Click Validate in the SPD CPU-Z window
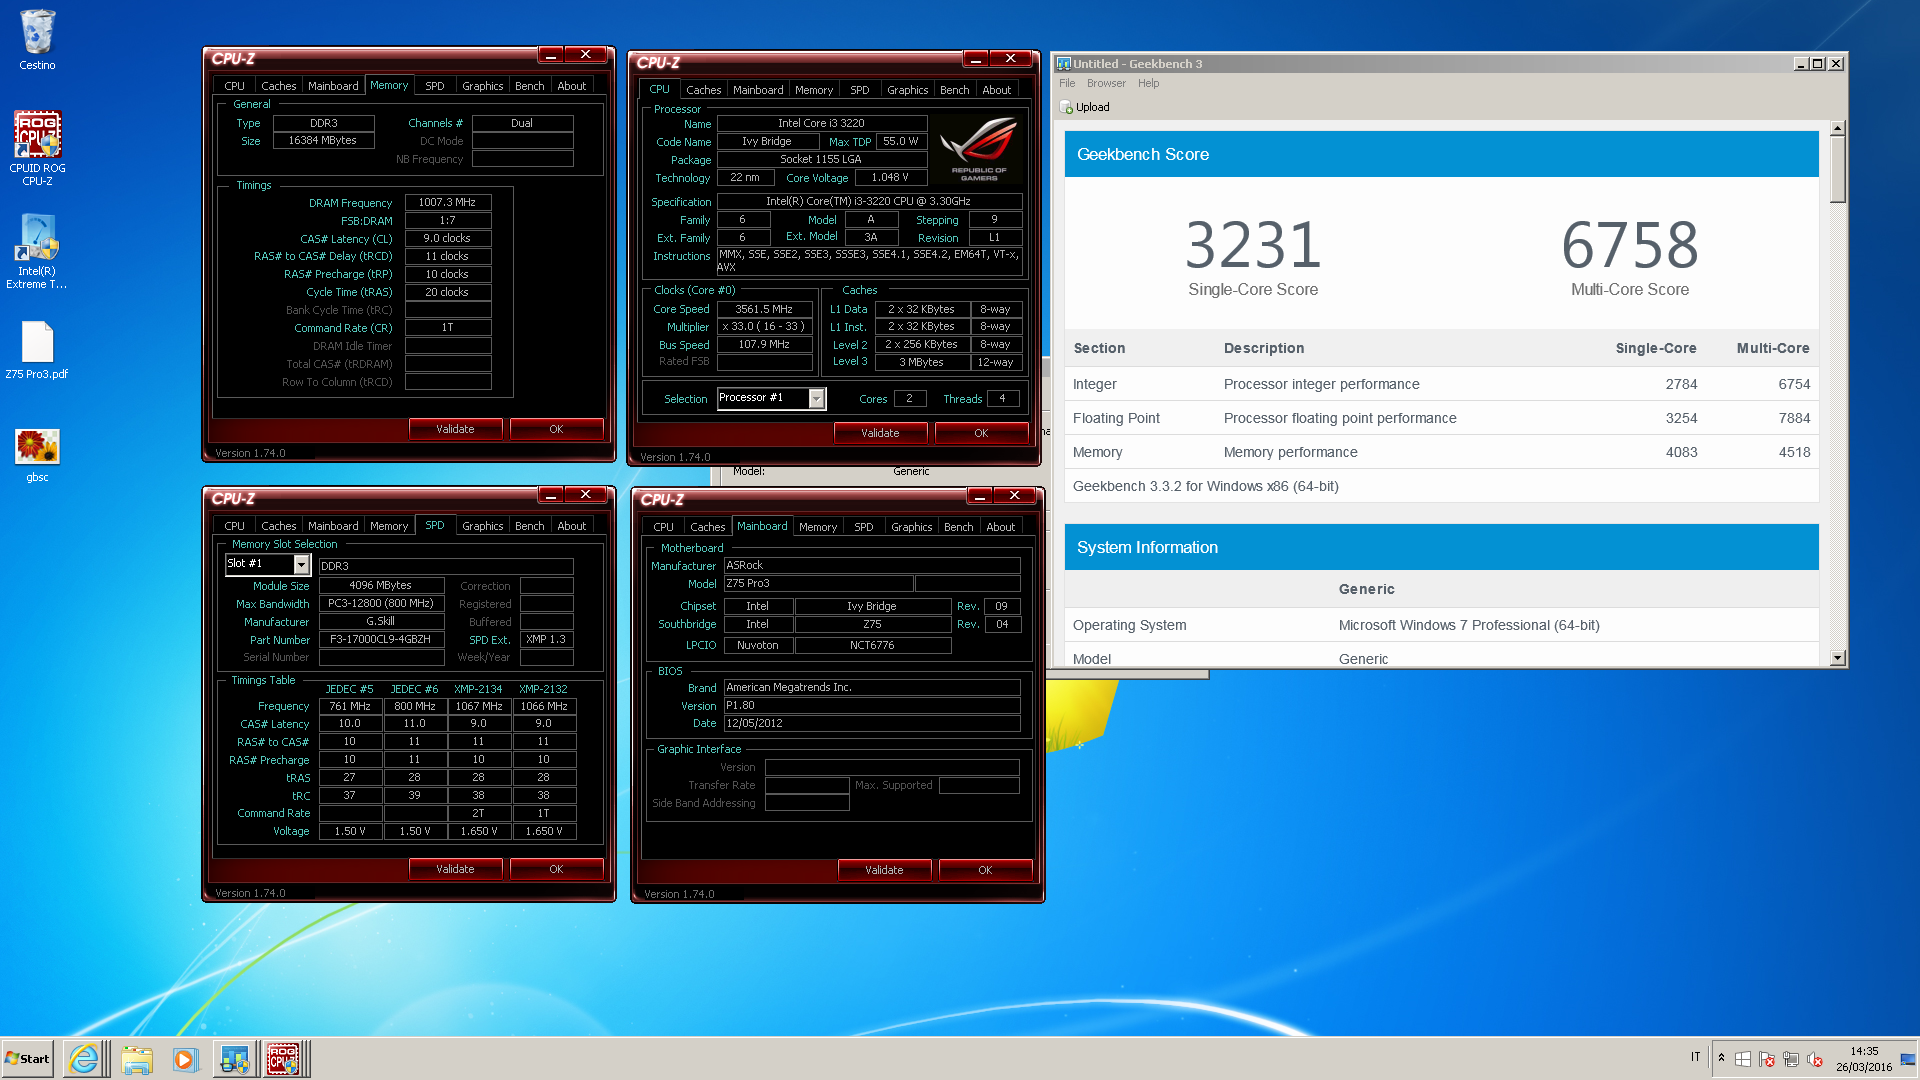Screen dimensions: 1920x1080 coord(455,869)
